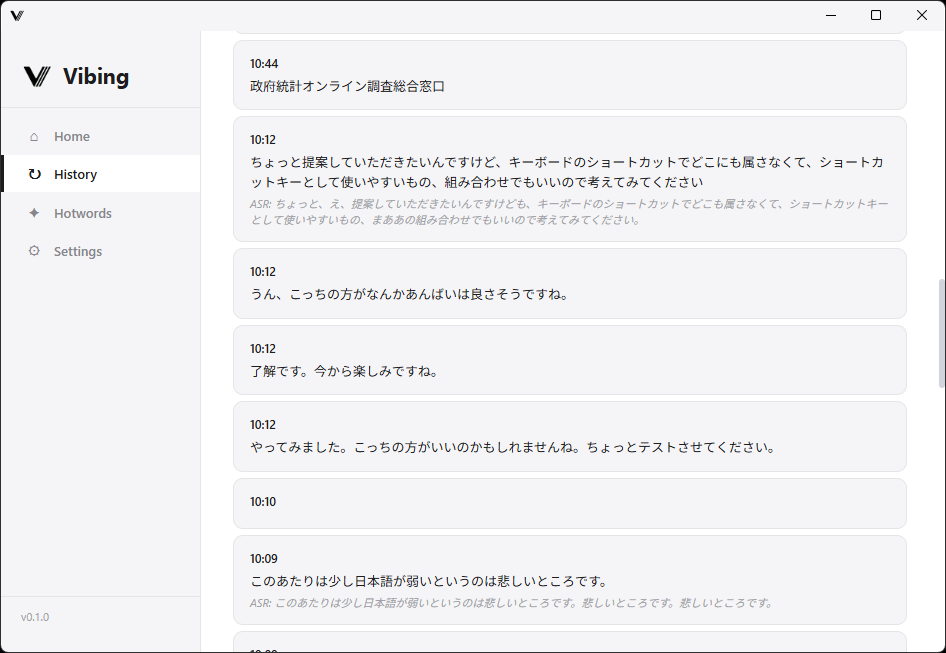Select the 10:12 entry starting with うん

(x=570, y=283)
